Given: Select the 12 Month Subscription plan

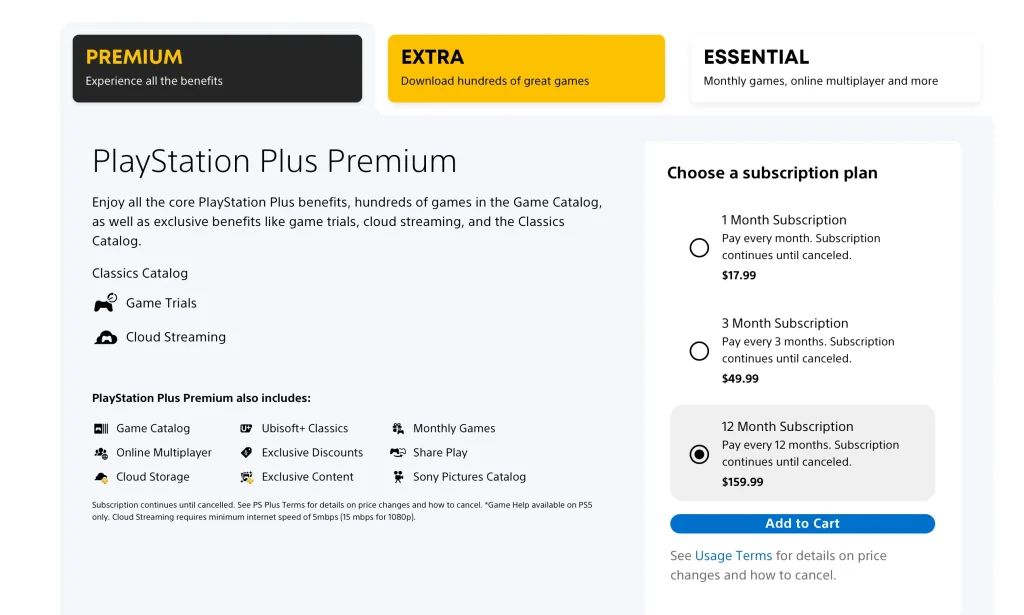Looking at the screenshot, I should (699, 453).
